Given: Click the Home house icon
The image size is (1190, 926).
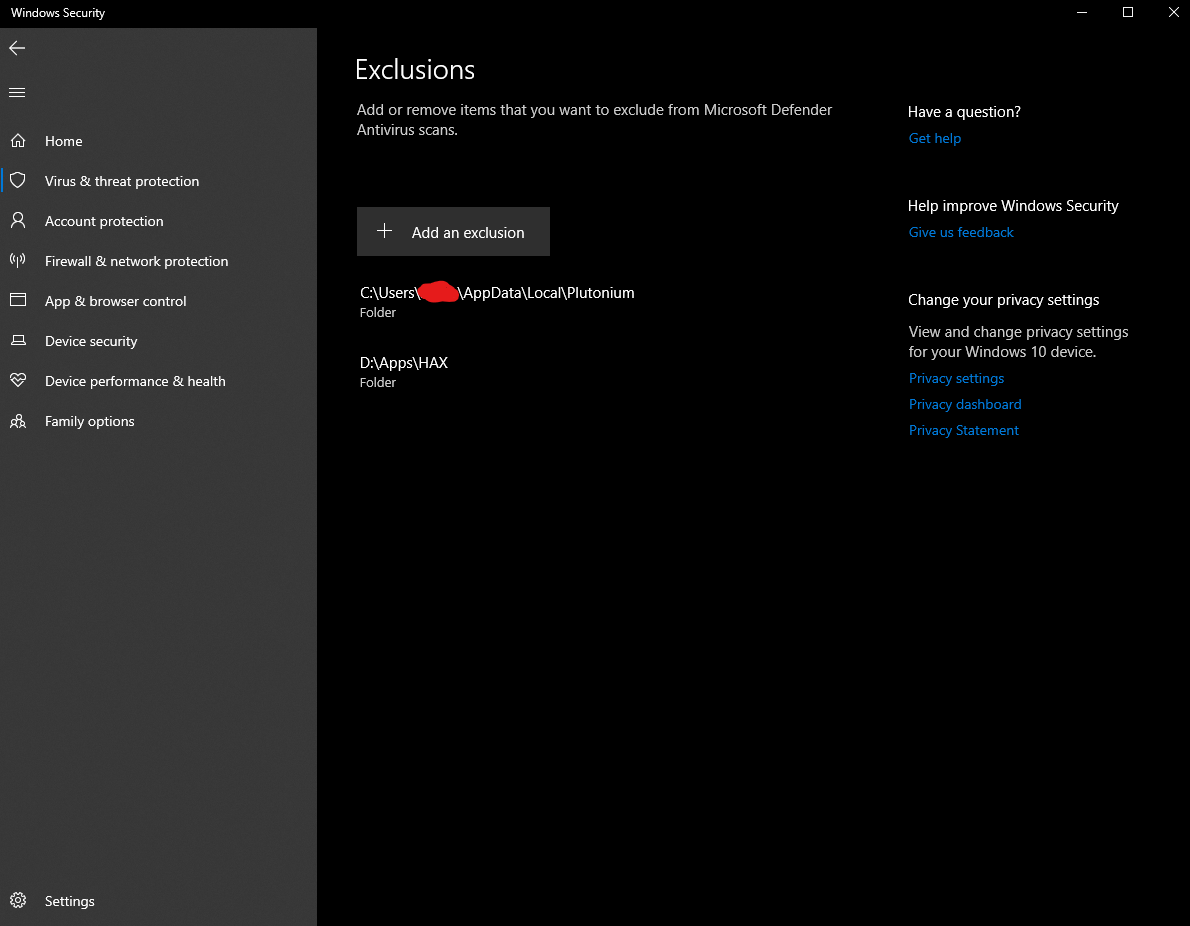Looking at the screenshot, I should tap(18, 140).
